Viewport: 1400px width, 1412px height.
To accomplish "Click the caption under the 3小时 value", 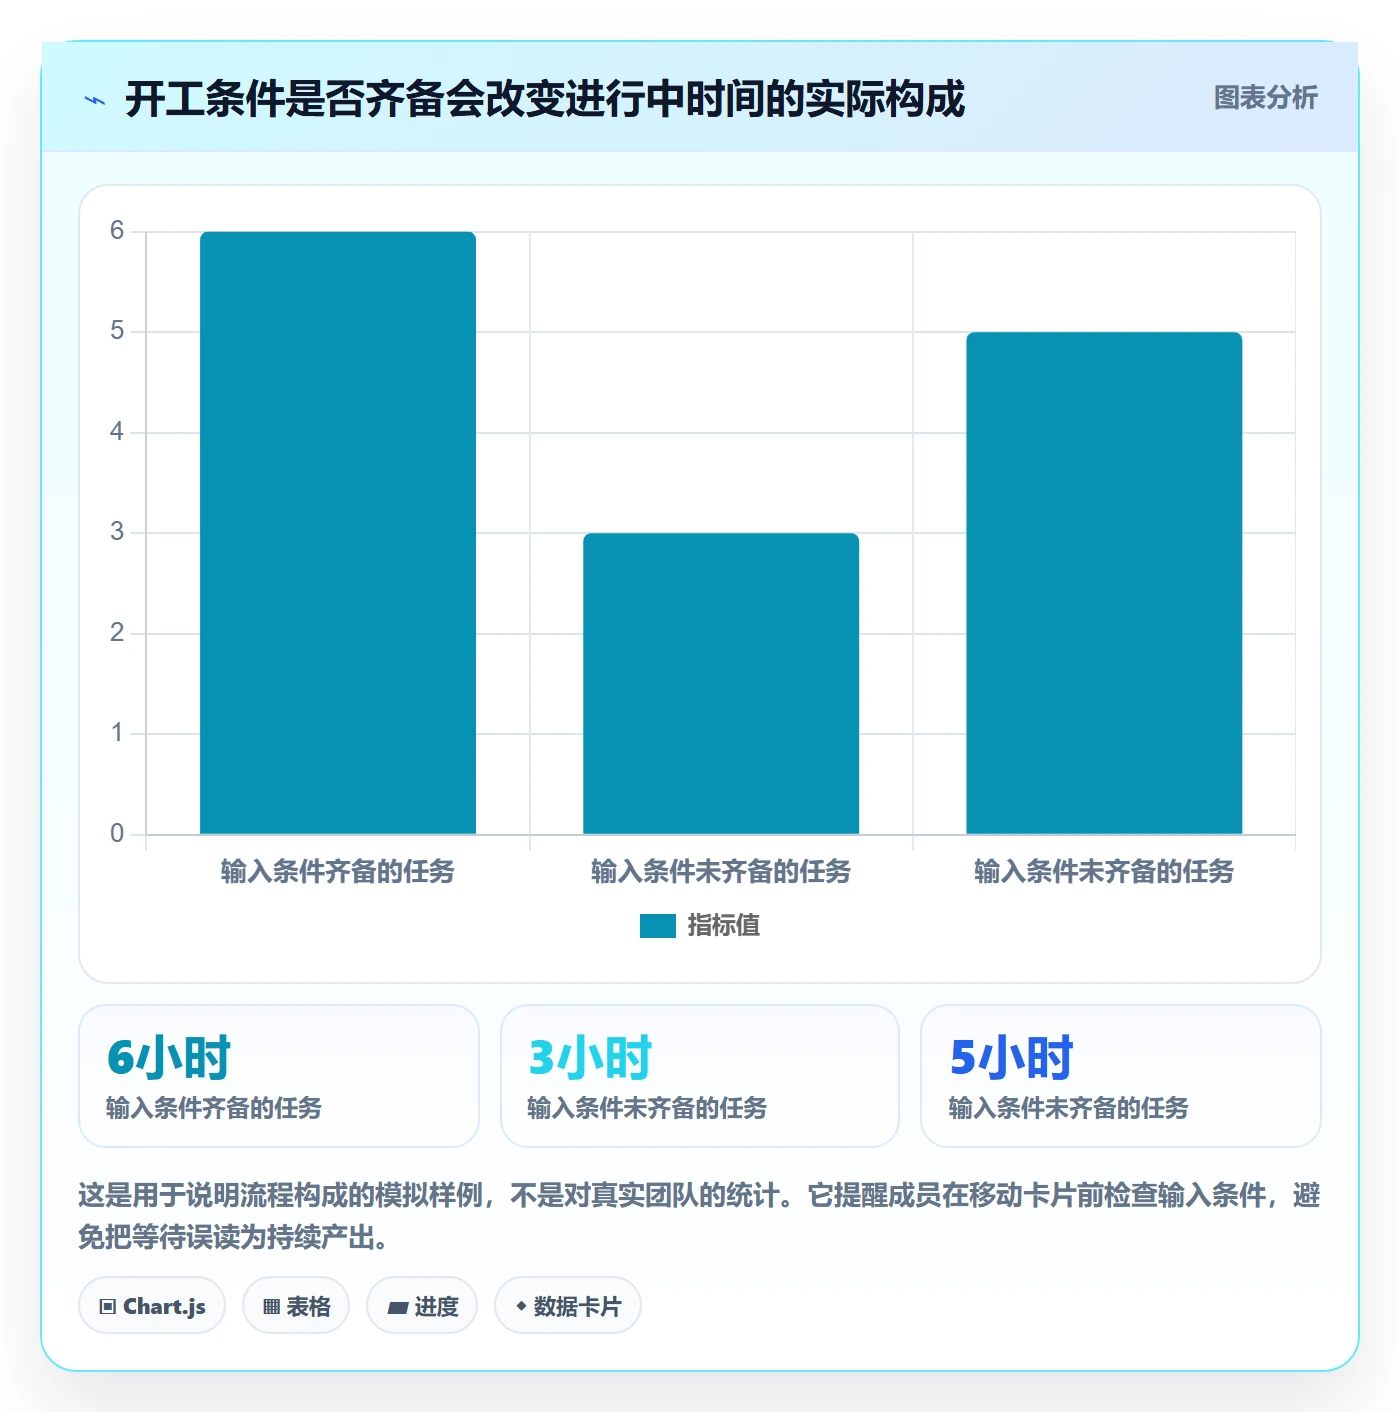I will click(647, 1108).
